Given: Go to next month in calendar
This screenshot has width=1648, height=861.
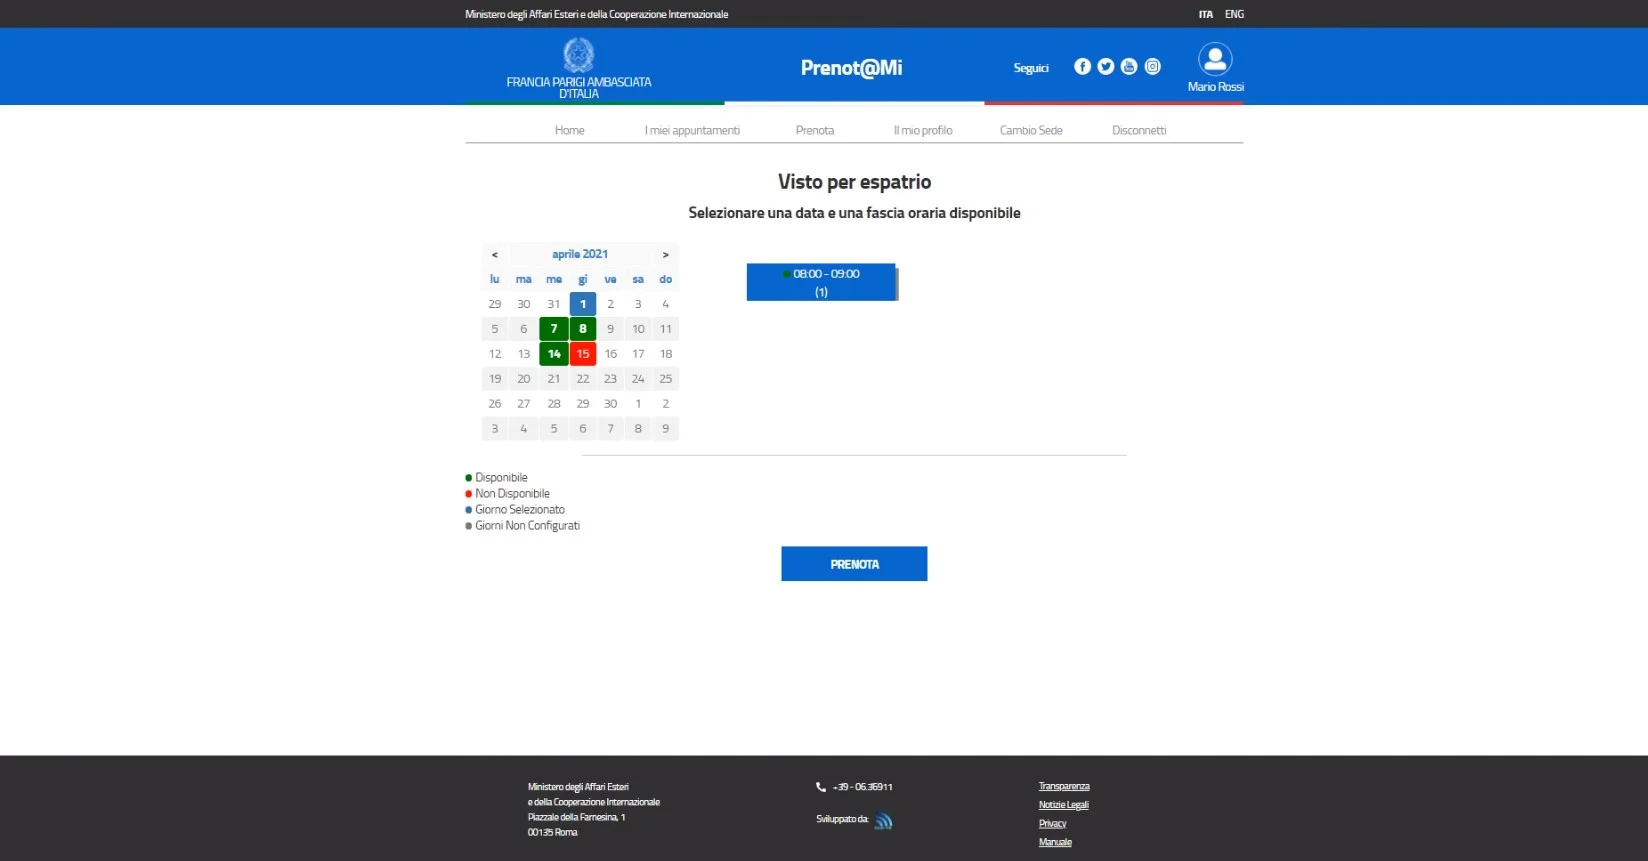Looking at the screenshot, I should [665, 255].
